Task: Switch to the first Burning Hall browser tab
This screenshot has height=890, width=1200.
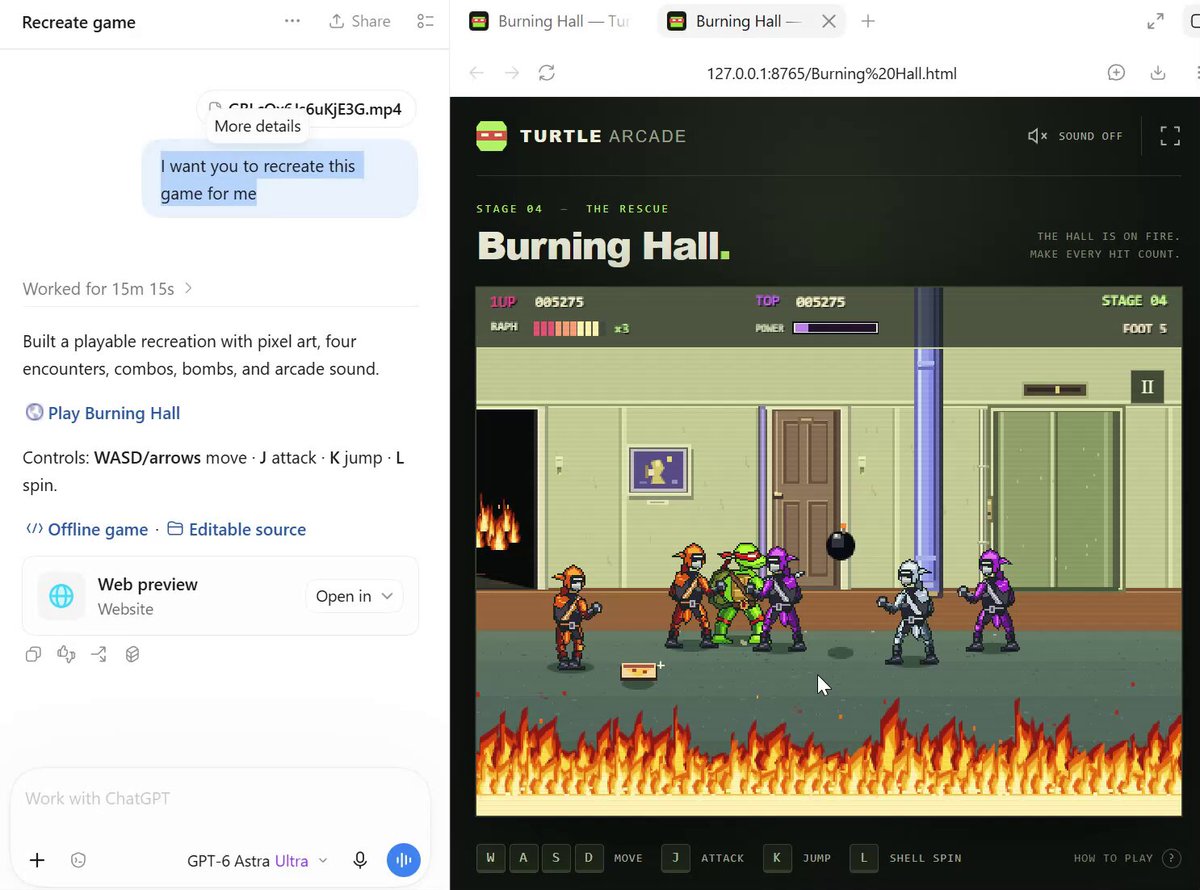Action: coord(550,21)
